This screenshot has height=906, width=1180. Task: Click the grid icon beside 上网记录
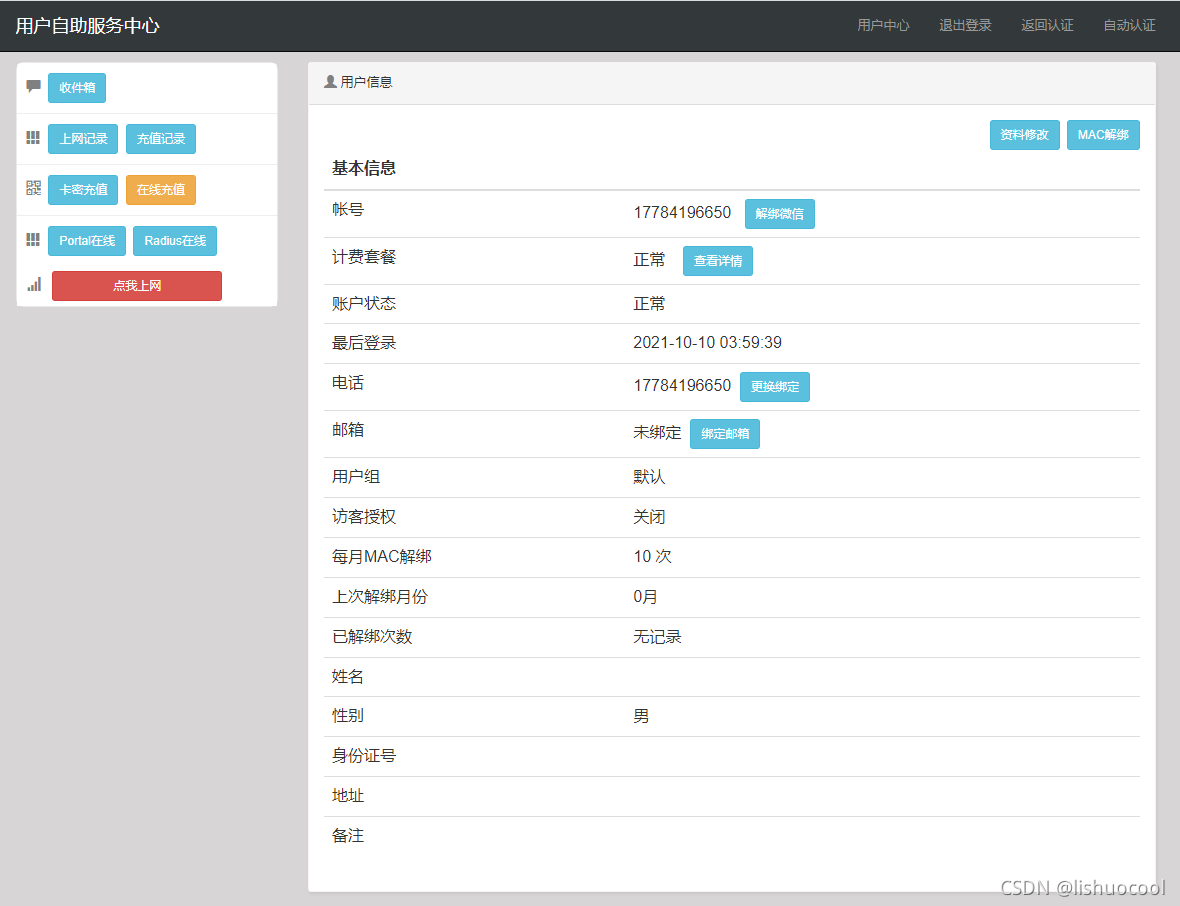pos(33,138)
